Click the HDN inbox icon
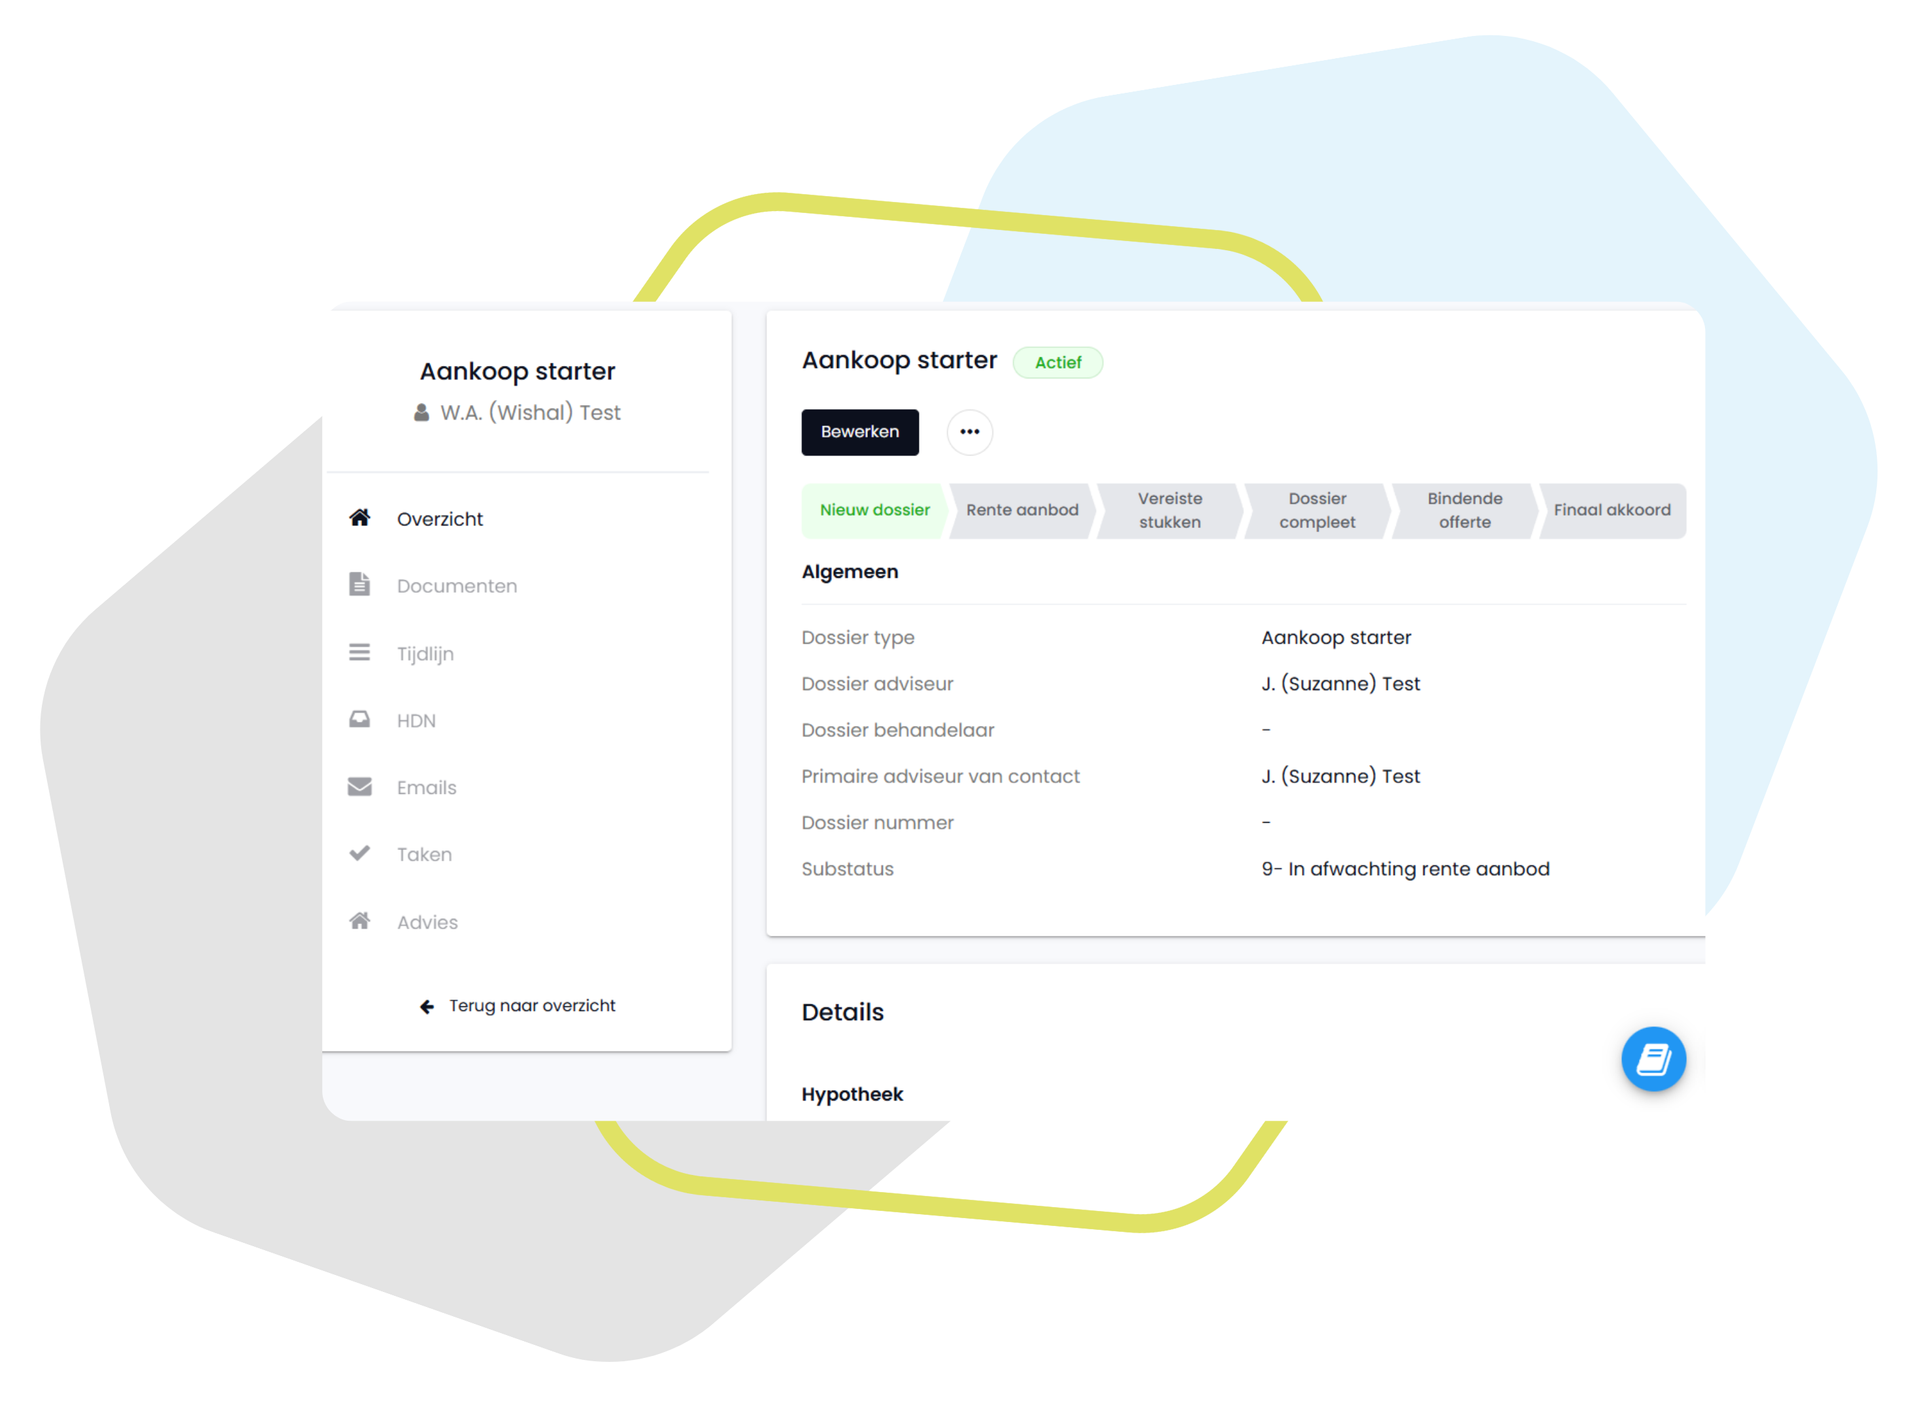1920x1405 pixels. click(360, 720)
